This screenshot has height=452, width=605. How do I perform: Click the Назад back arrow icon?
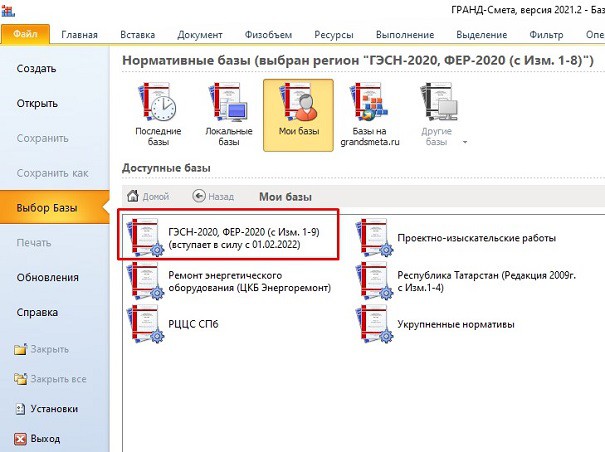(199, 196)
